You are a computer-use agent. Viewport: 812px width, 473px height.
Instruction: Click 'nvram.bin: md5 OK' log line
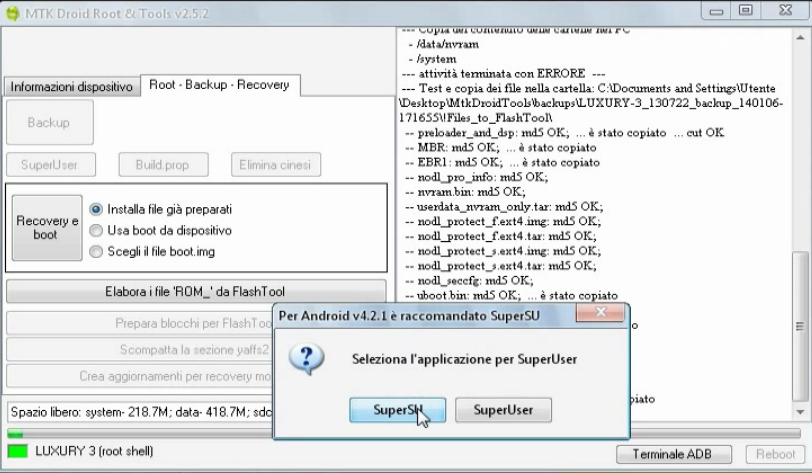[x=465, y=192]
